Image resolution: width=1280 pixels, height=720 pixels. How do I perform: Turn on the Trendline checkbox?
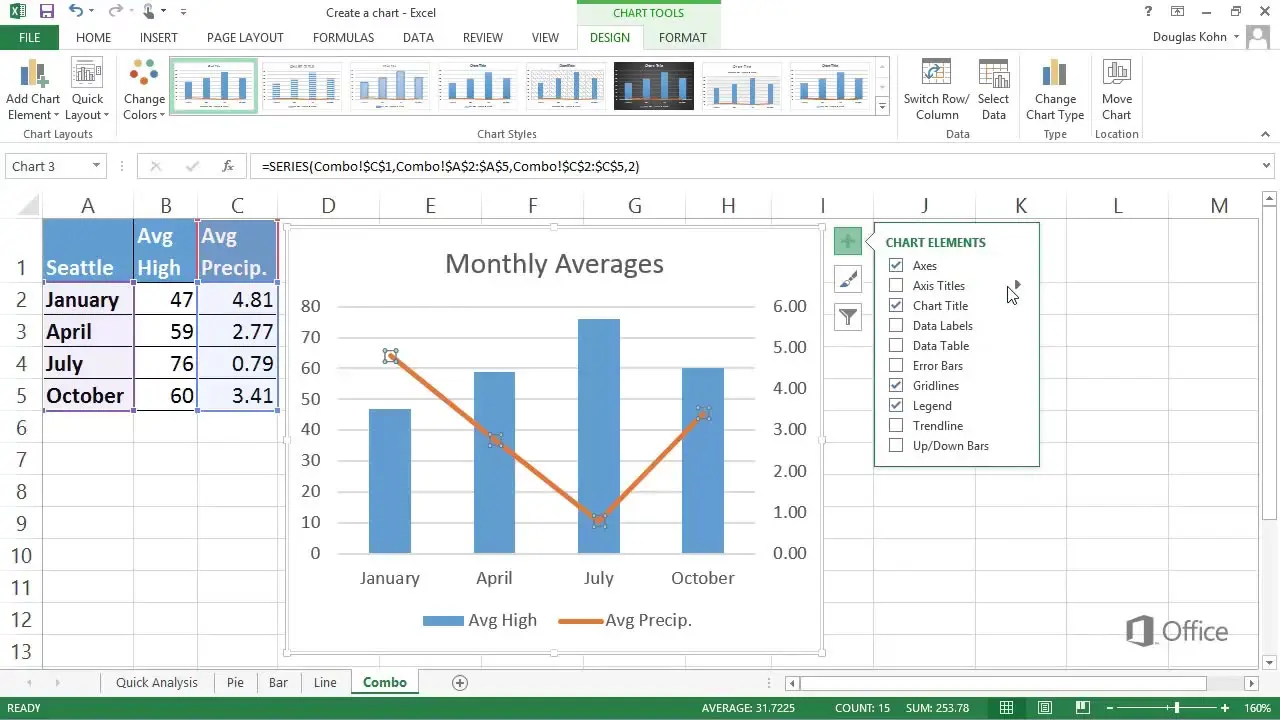tap(896, 426)
